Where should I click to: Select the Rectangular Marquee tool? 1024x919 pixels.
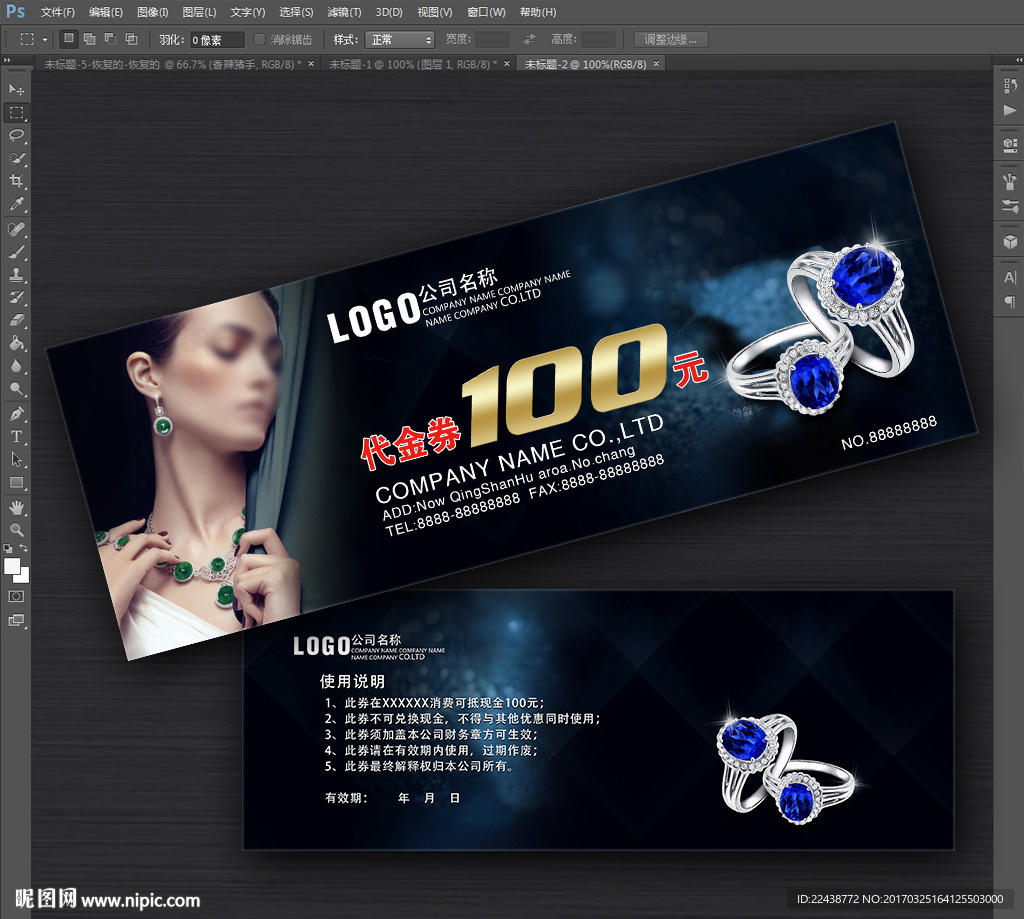[16, 112]
